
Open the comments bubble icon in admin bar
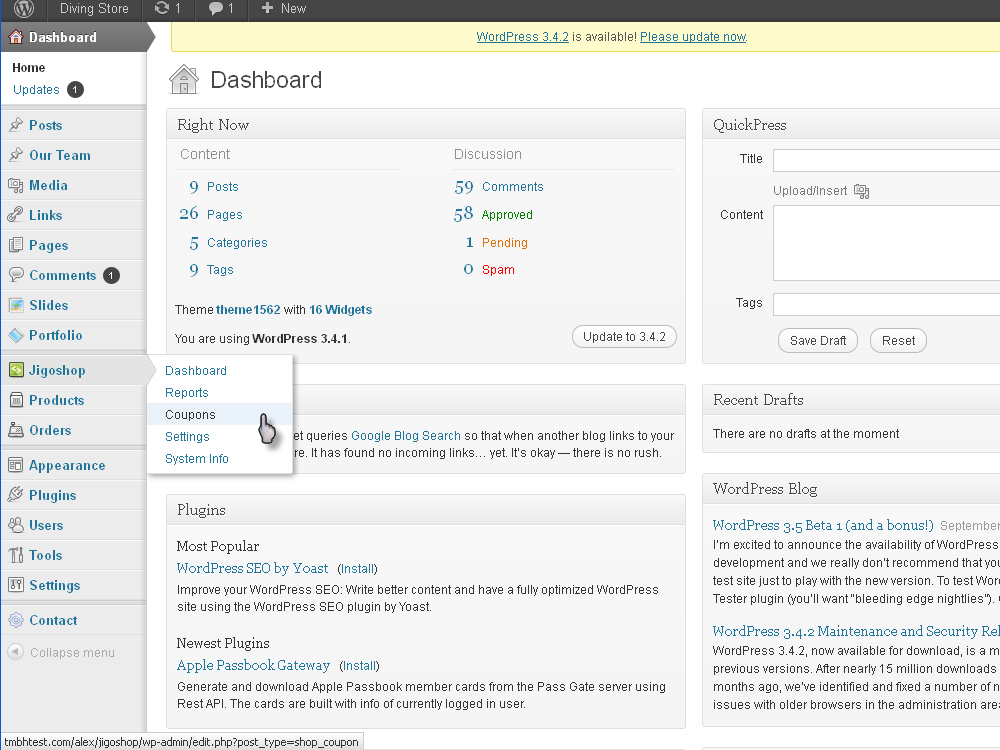[x=215, y=9]
